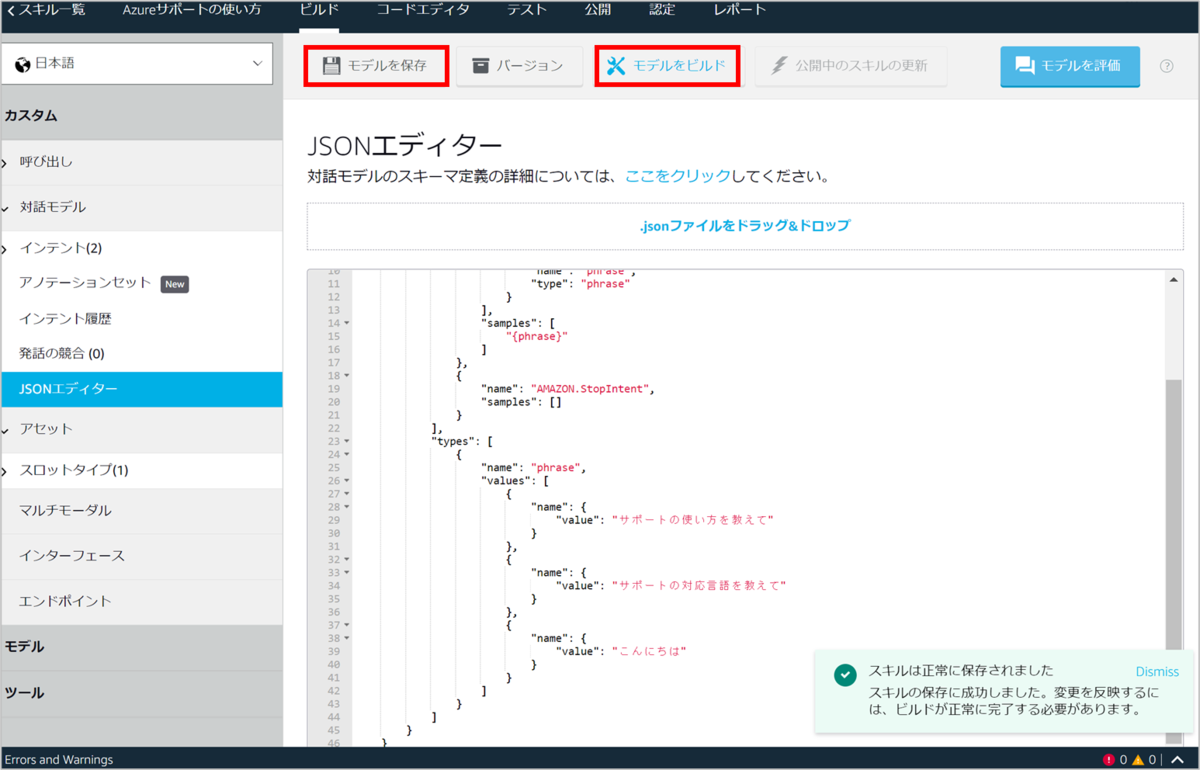Click the "こんにちは" value in editor
This screenshot has height=770, width=1200.
(649, 651)
